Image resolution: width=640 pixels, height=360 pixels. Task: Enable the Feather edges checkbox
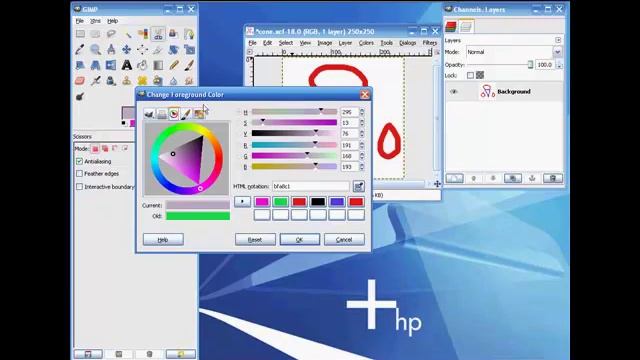pyautogui.click(x=80, y=174)
